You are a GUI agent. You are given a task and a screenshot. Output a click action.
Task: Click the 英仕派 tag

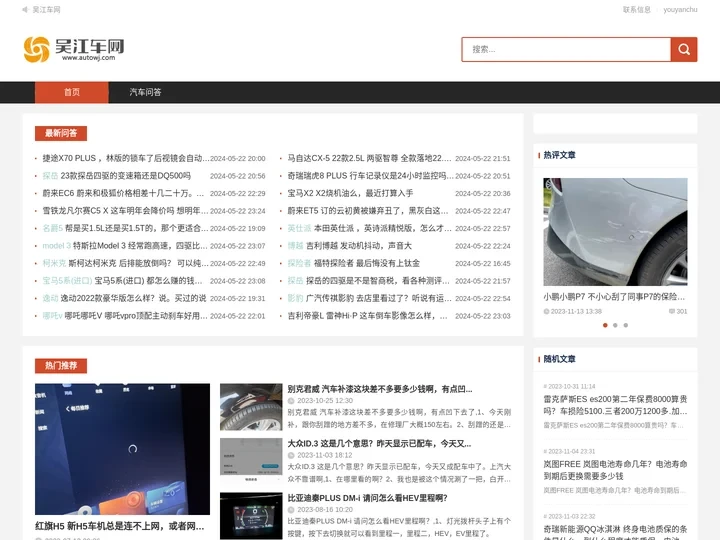[x=299, y=228]
